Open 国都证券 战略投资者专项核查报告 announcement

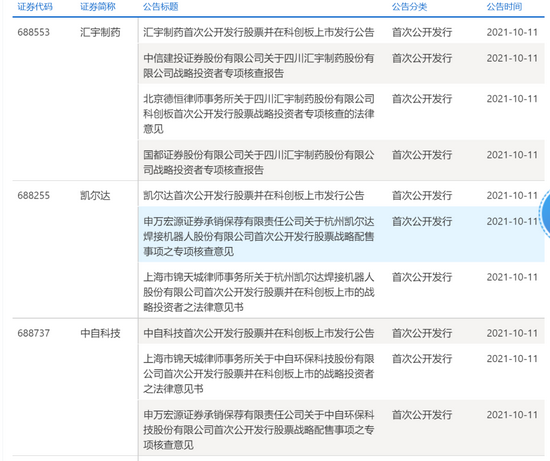click(x=259, y=162)
